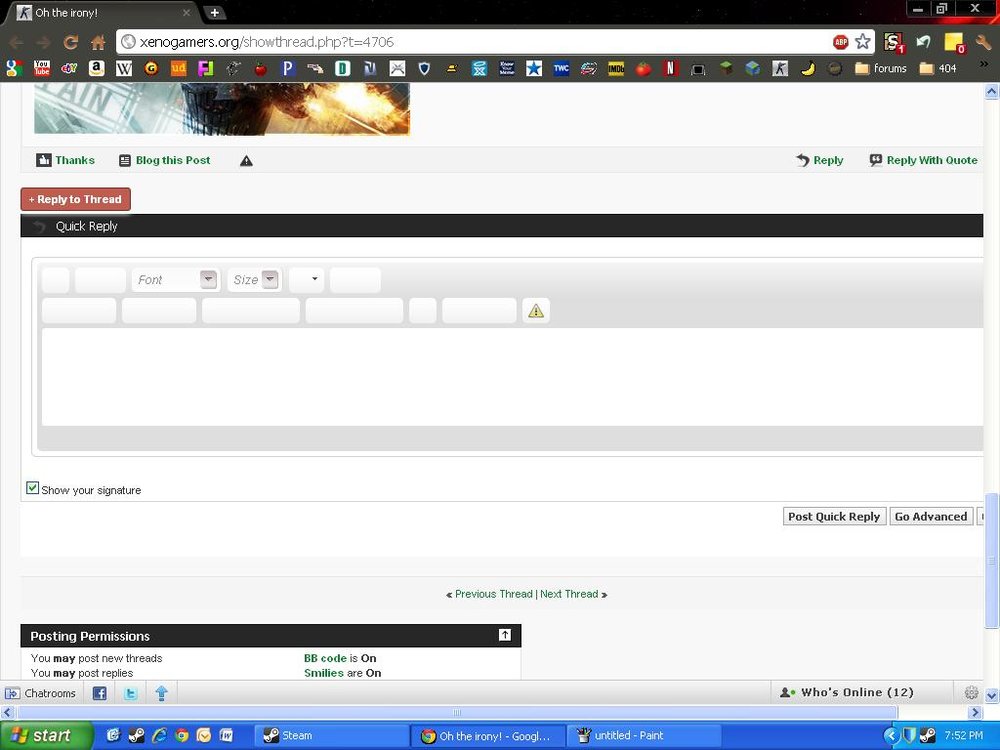This screenshot has width=1000, height=750.
Task: Click Blog this Post
Action: click(x=165, y=160)
